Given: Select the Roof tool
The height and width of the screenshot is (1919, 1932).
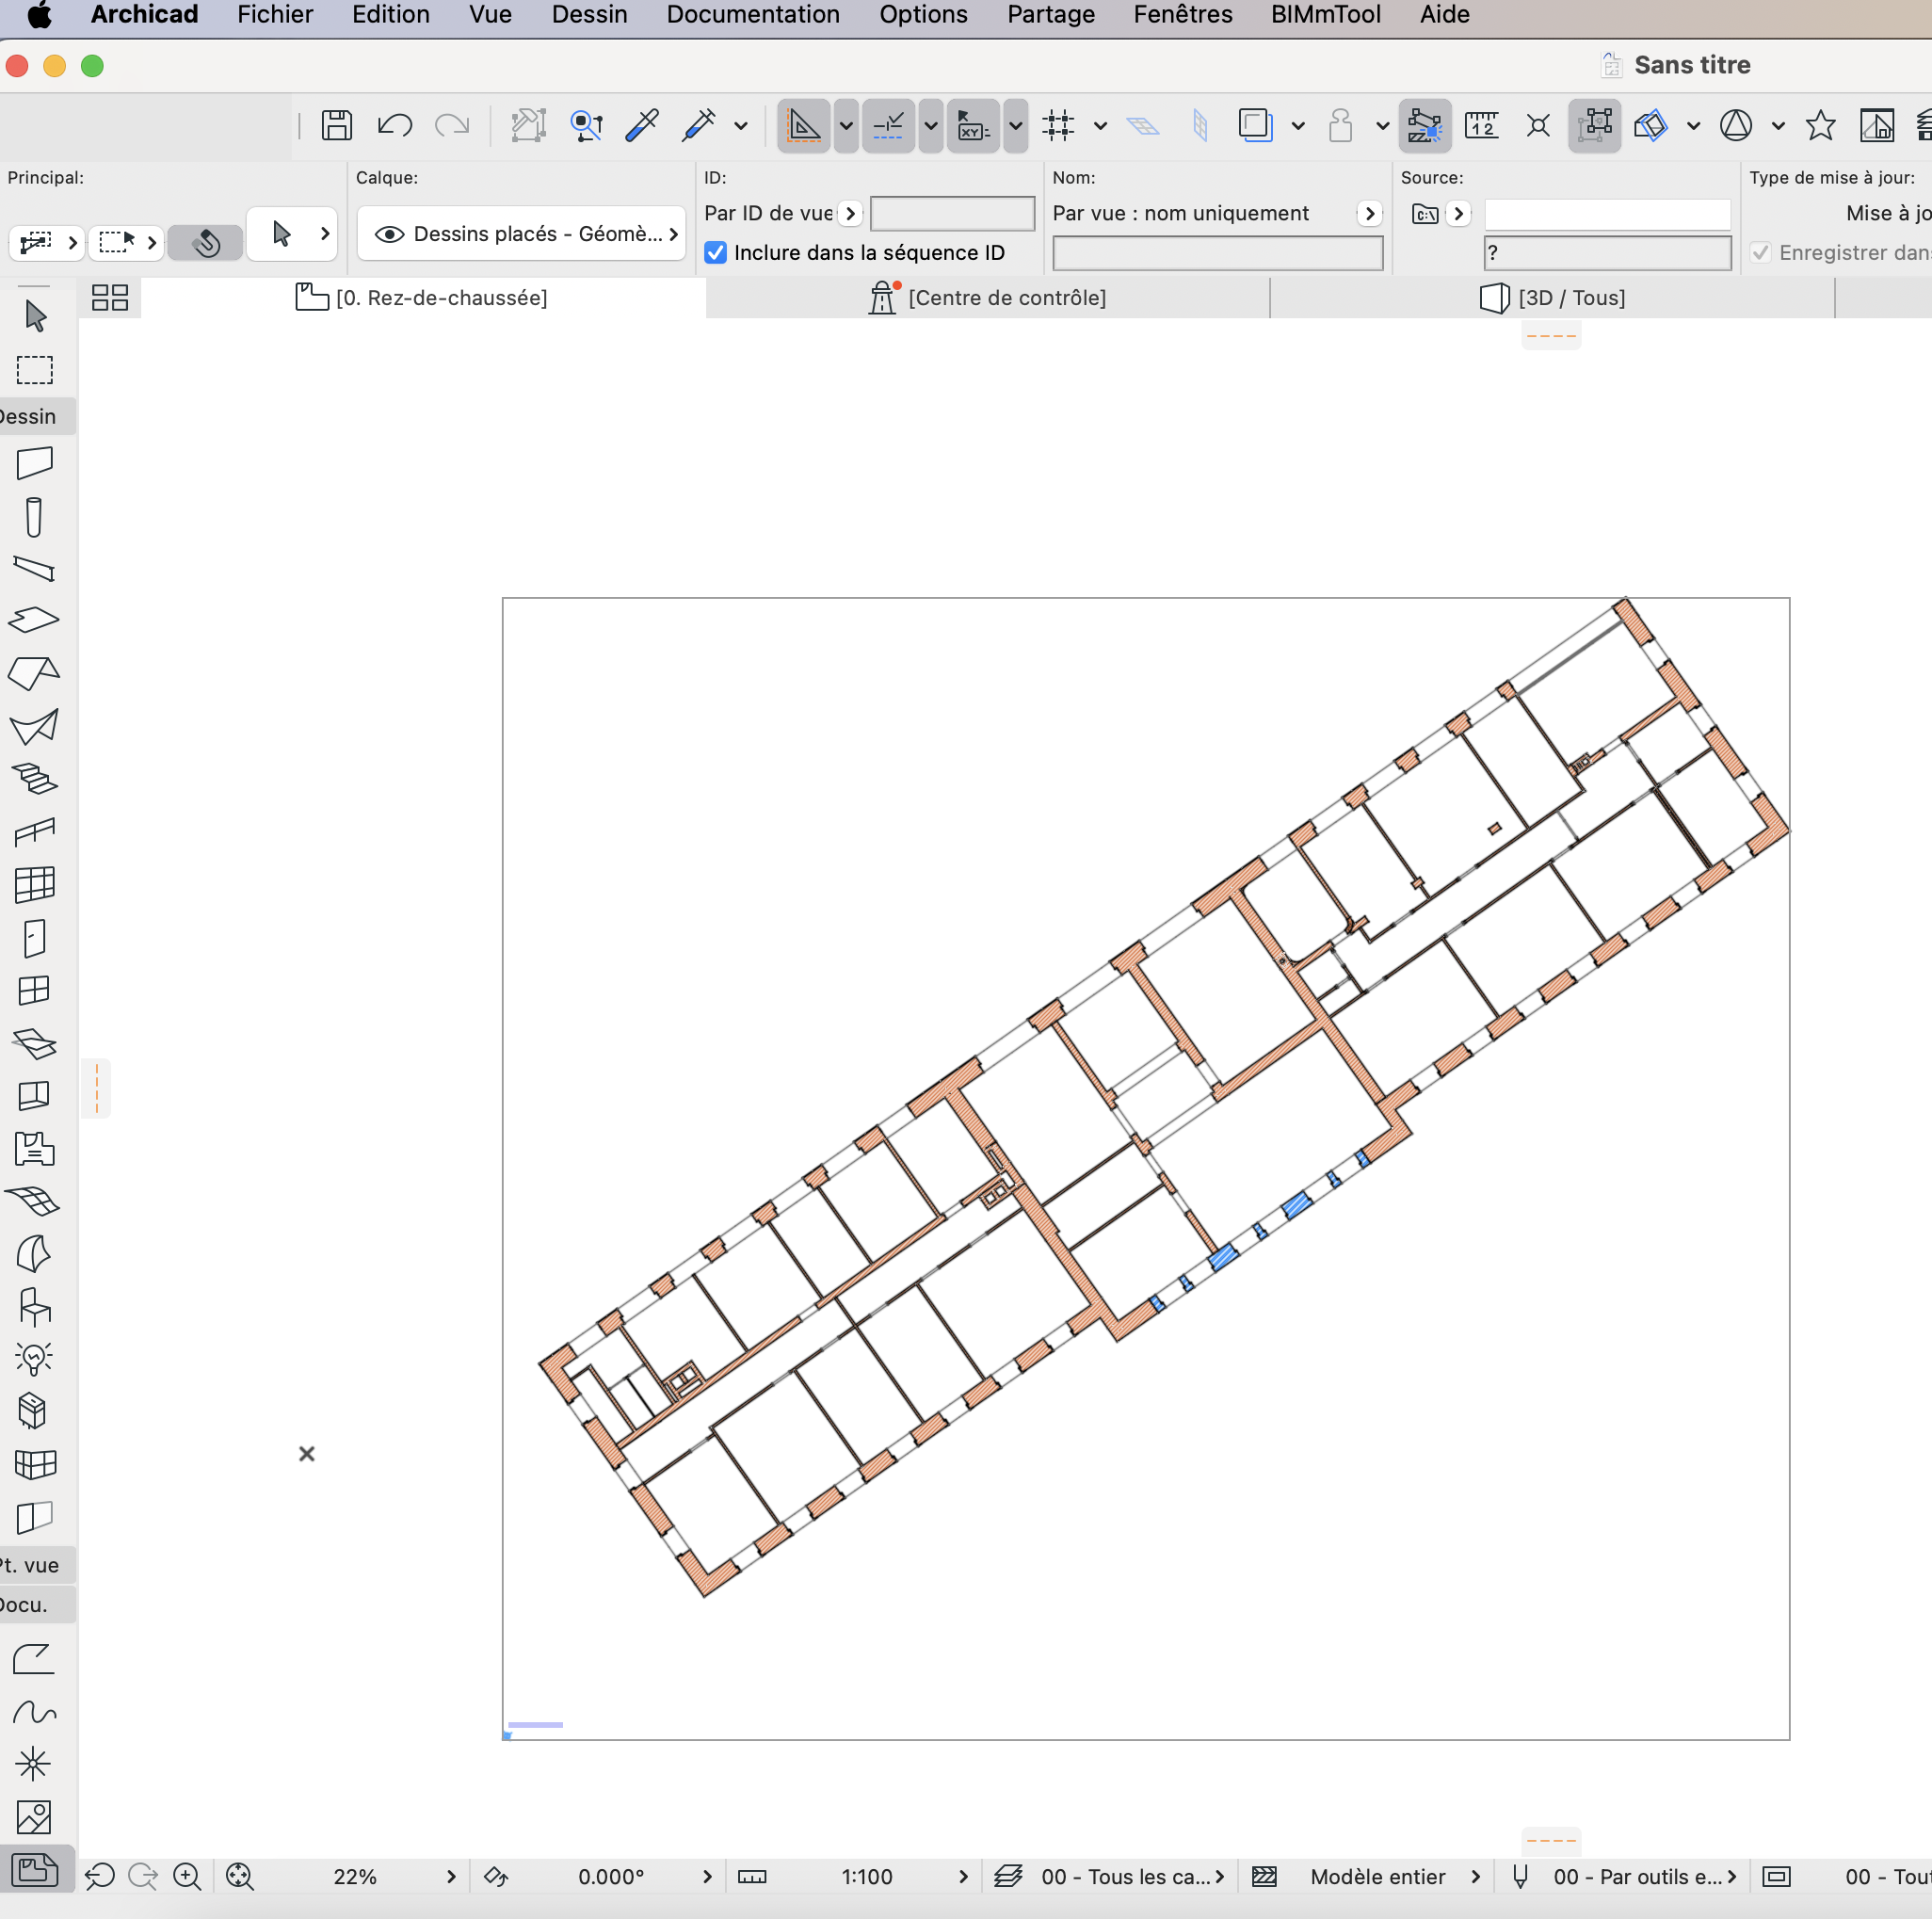Looking at the screenshot, I should (34, 673).
